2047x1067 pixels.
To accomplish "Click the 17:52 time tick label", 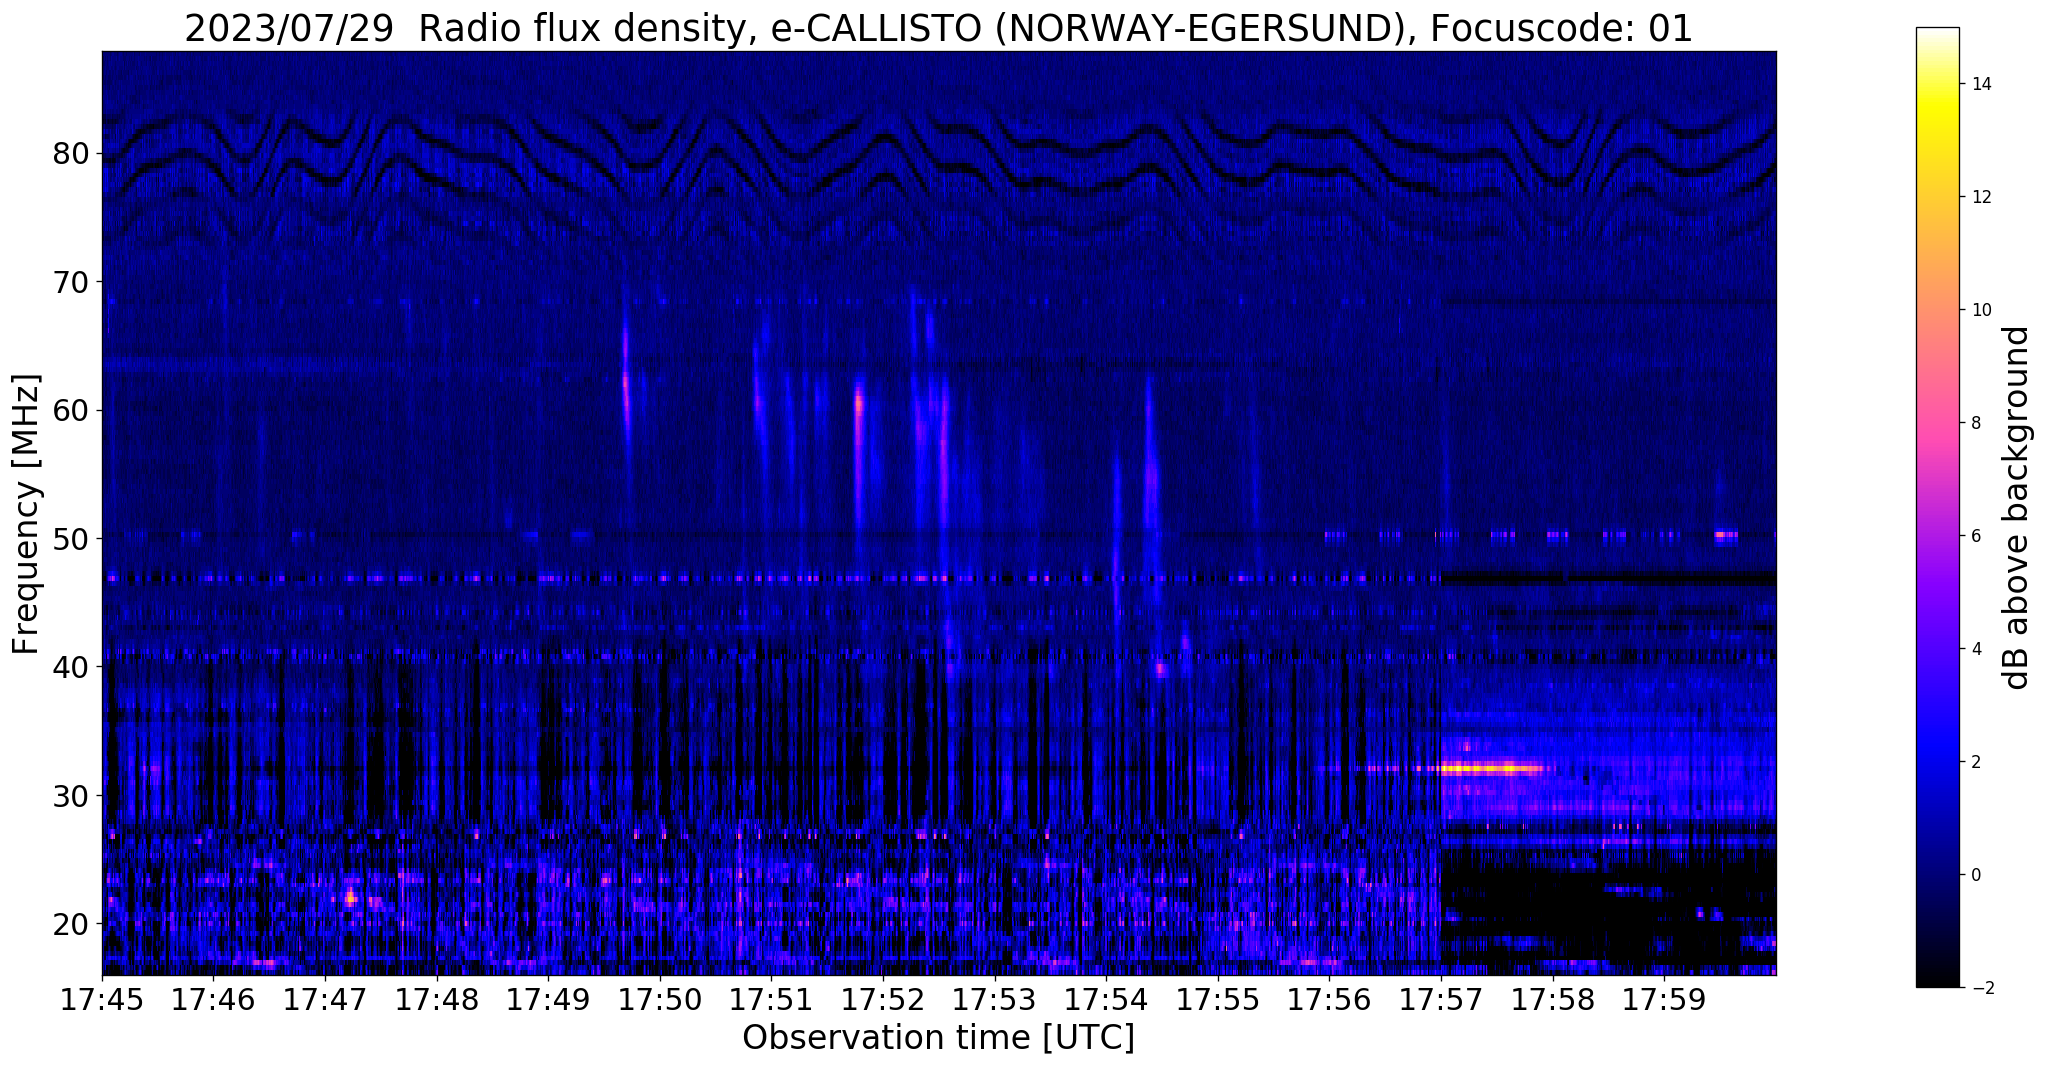I will tap(883, 1000).
